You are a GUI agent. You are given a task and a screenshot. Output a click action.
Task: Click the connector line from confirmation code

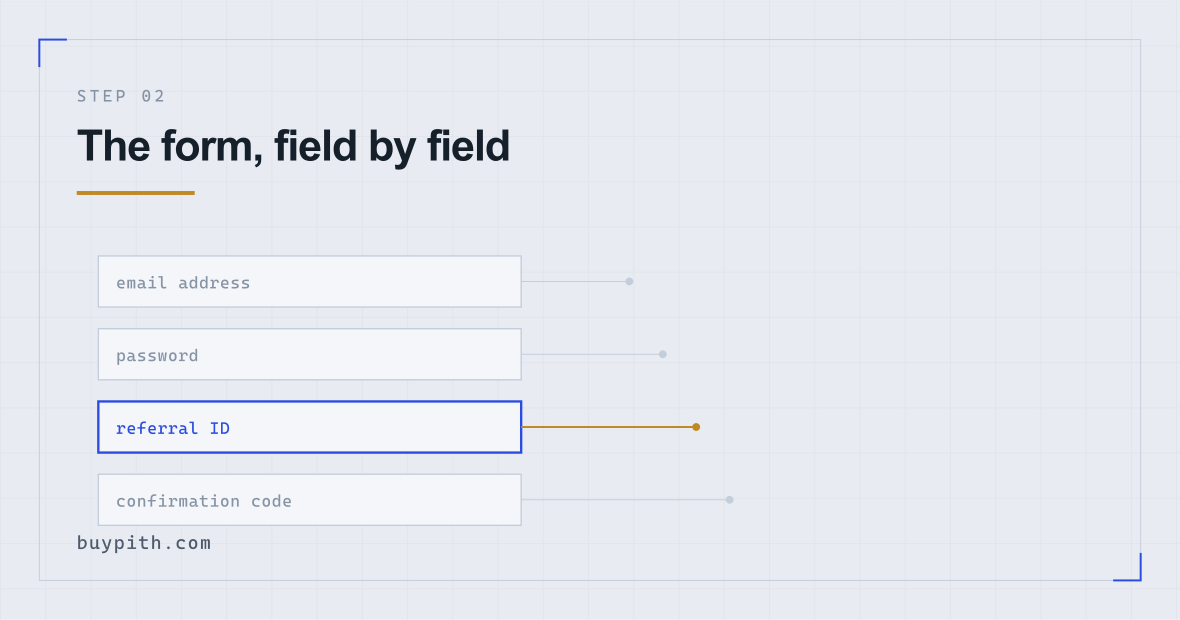coord(624,500)
